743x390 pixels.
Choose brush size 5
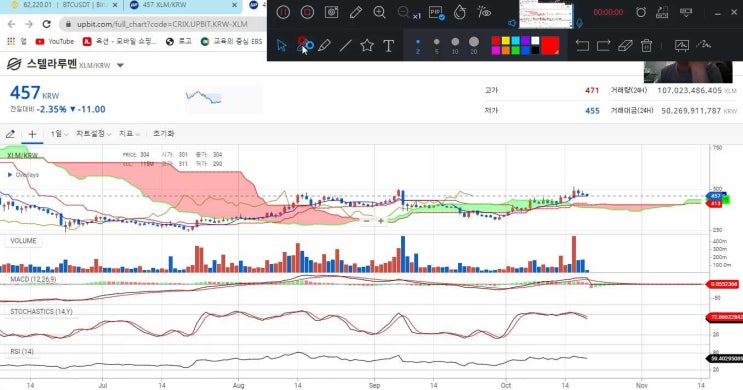click(436, 45)
